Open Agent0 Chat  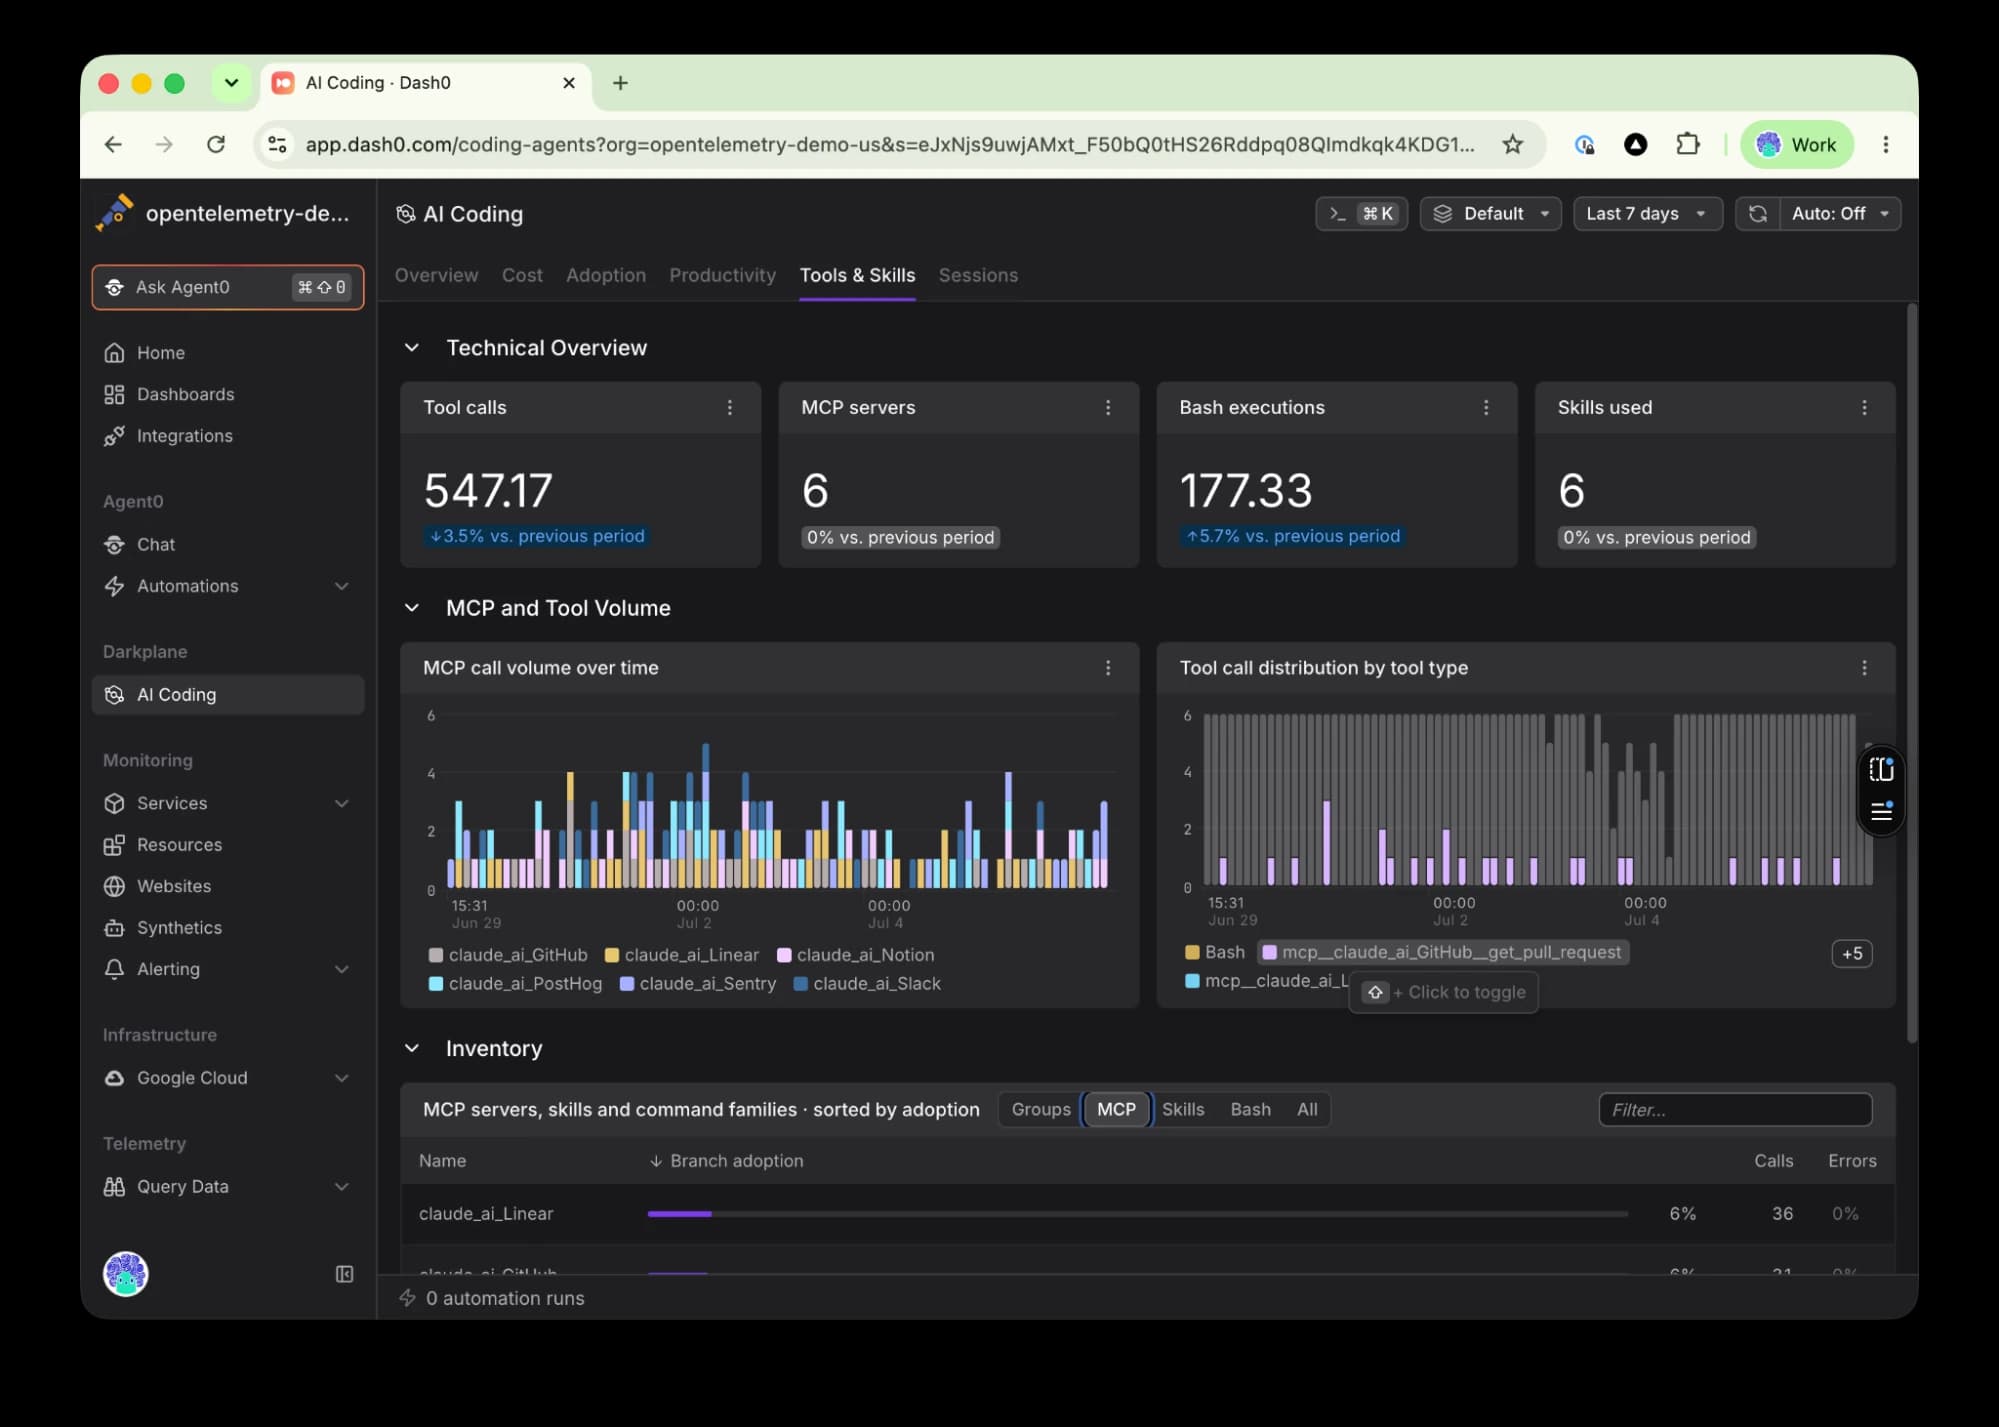pyautogui.click(x=227, y=544)
